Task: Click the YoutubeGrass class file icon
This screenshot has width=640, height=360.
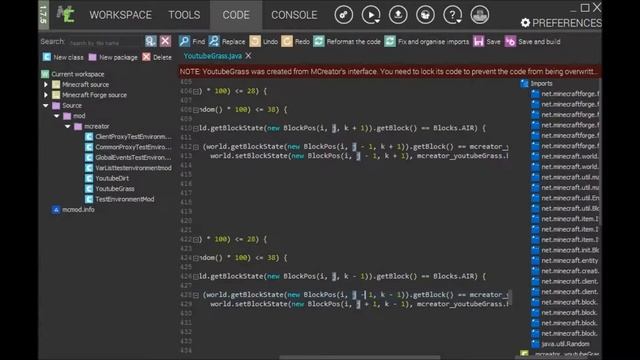Action: coord(89,189)
